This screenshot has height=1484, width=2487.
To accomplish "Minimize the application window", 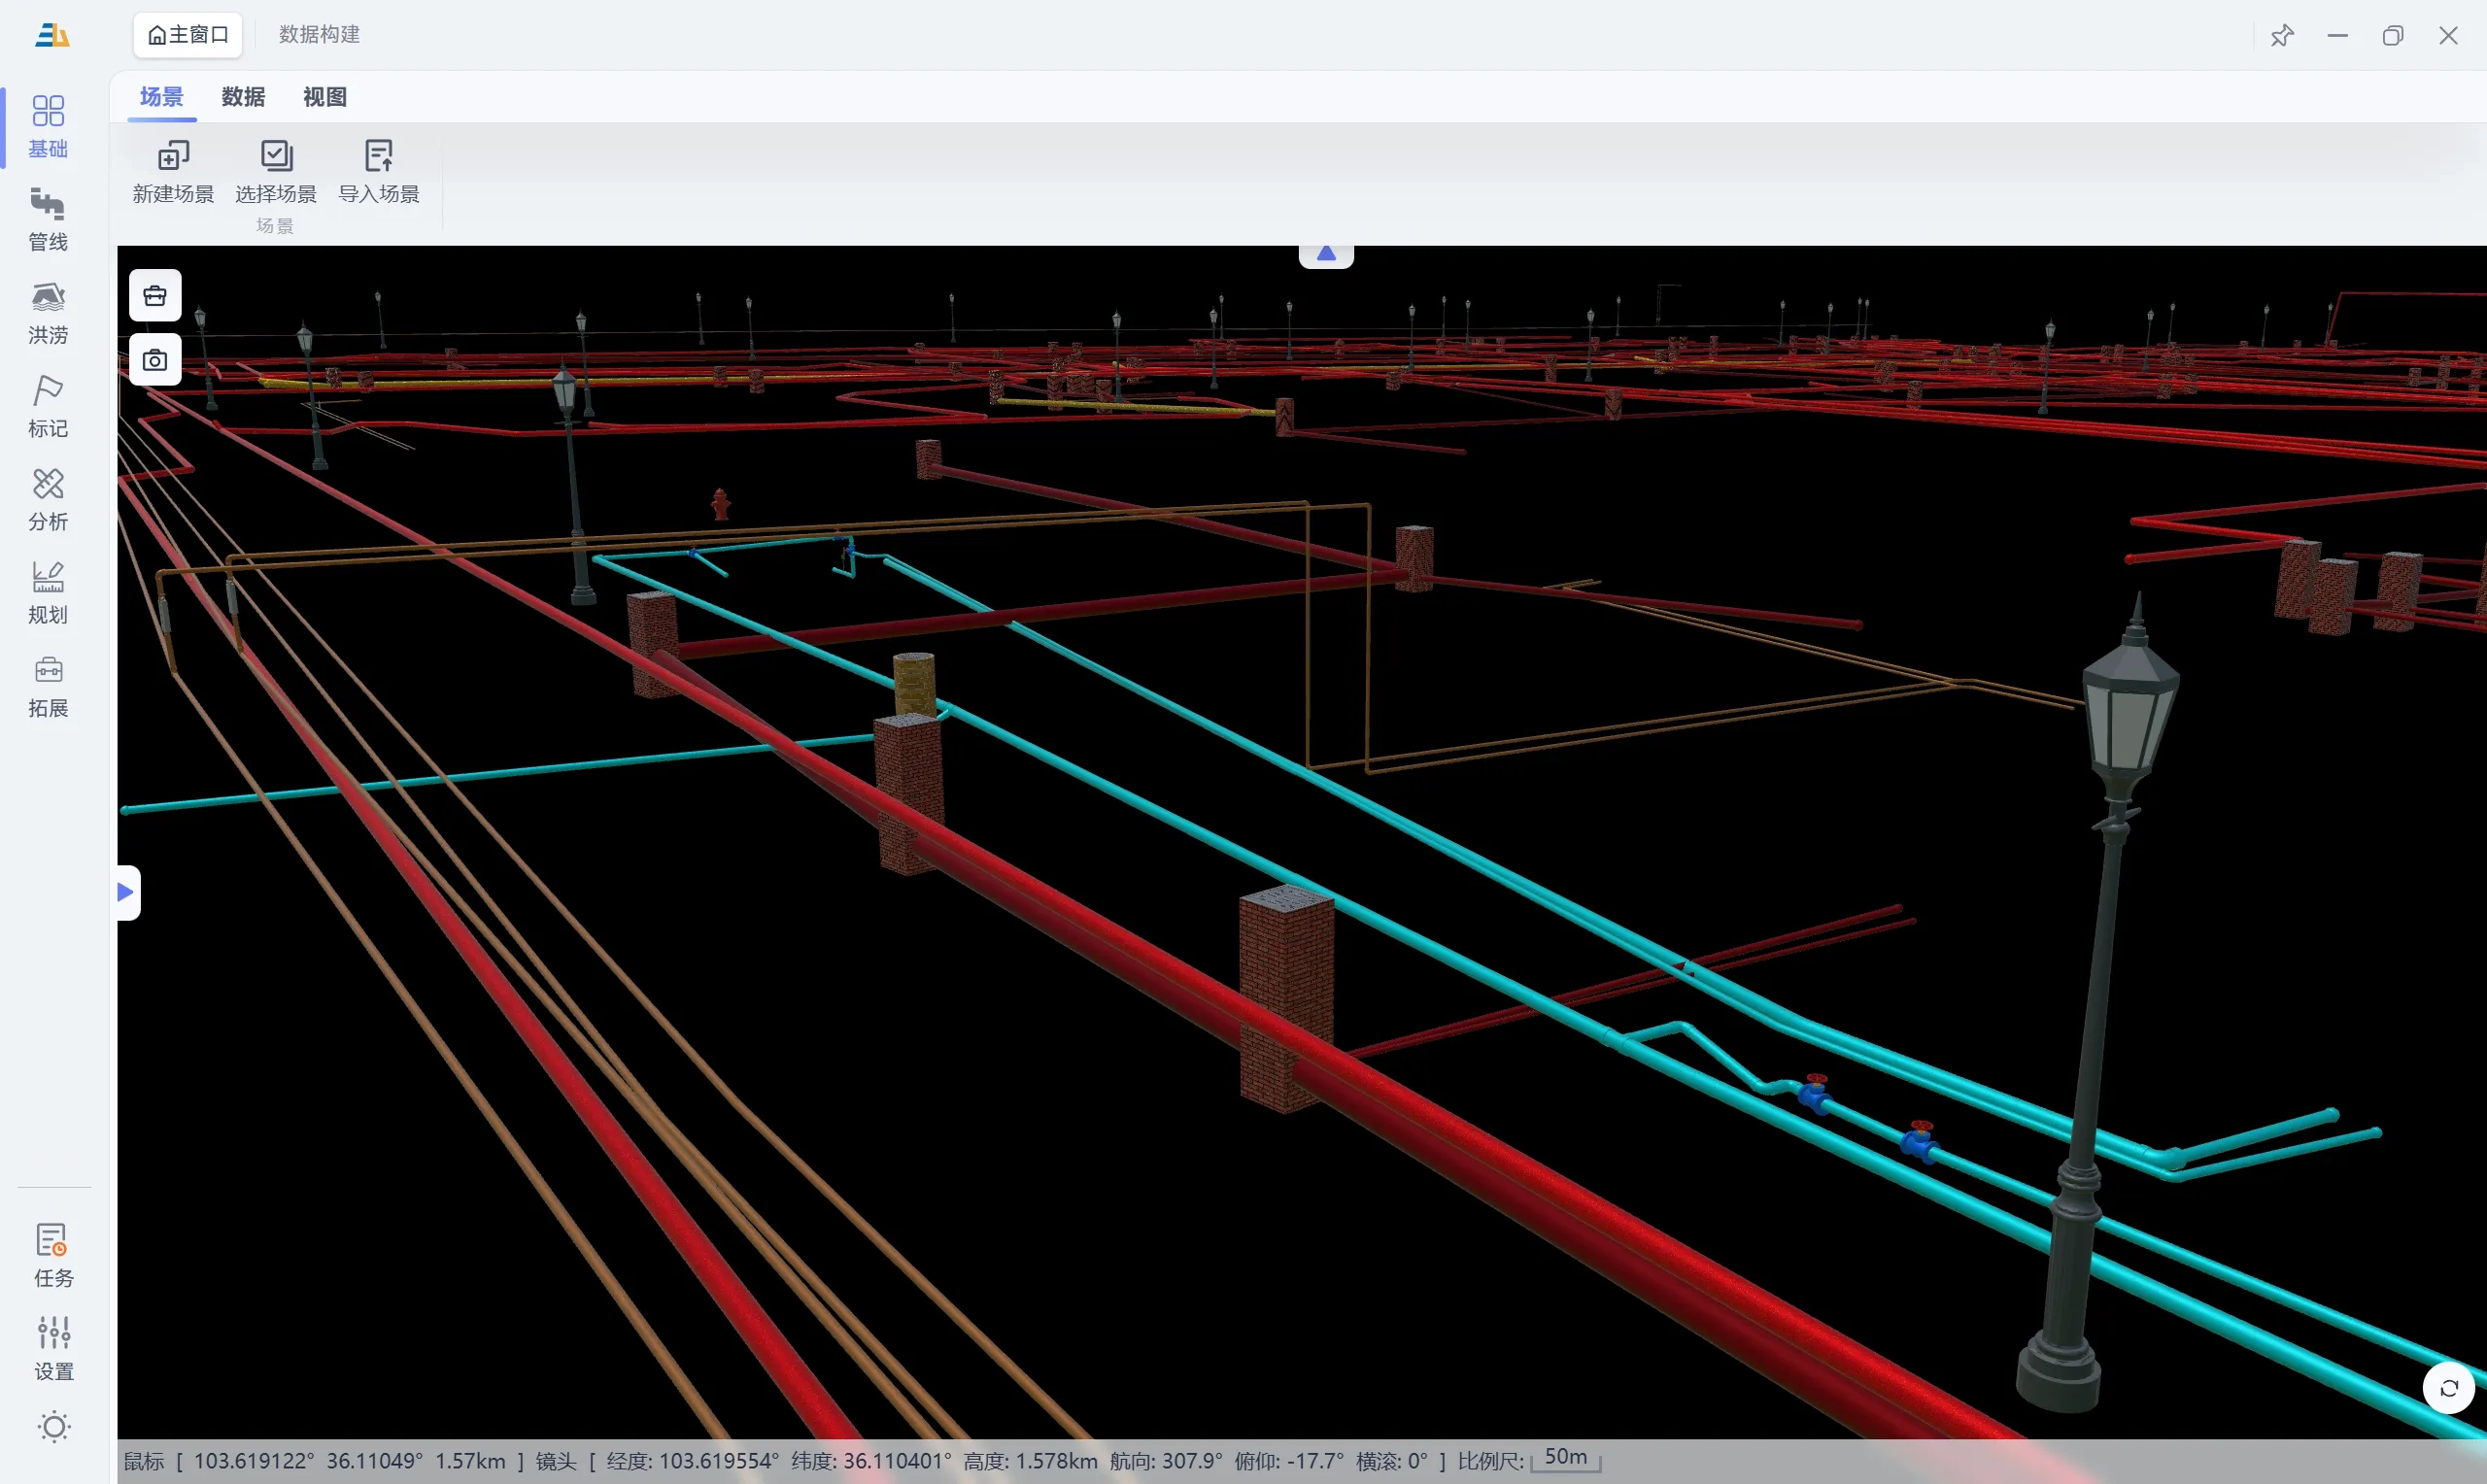I will [2337, 36].
